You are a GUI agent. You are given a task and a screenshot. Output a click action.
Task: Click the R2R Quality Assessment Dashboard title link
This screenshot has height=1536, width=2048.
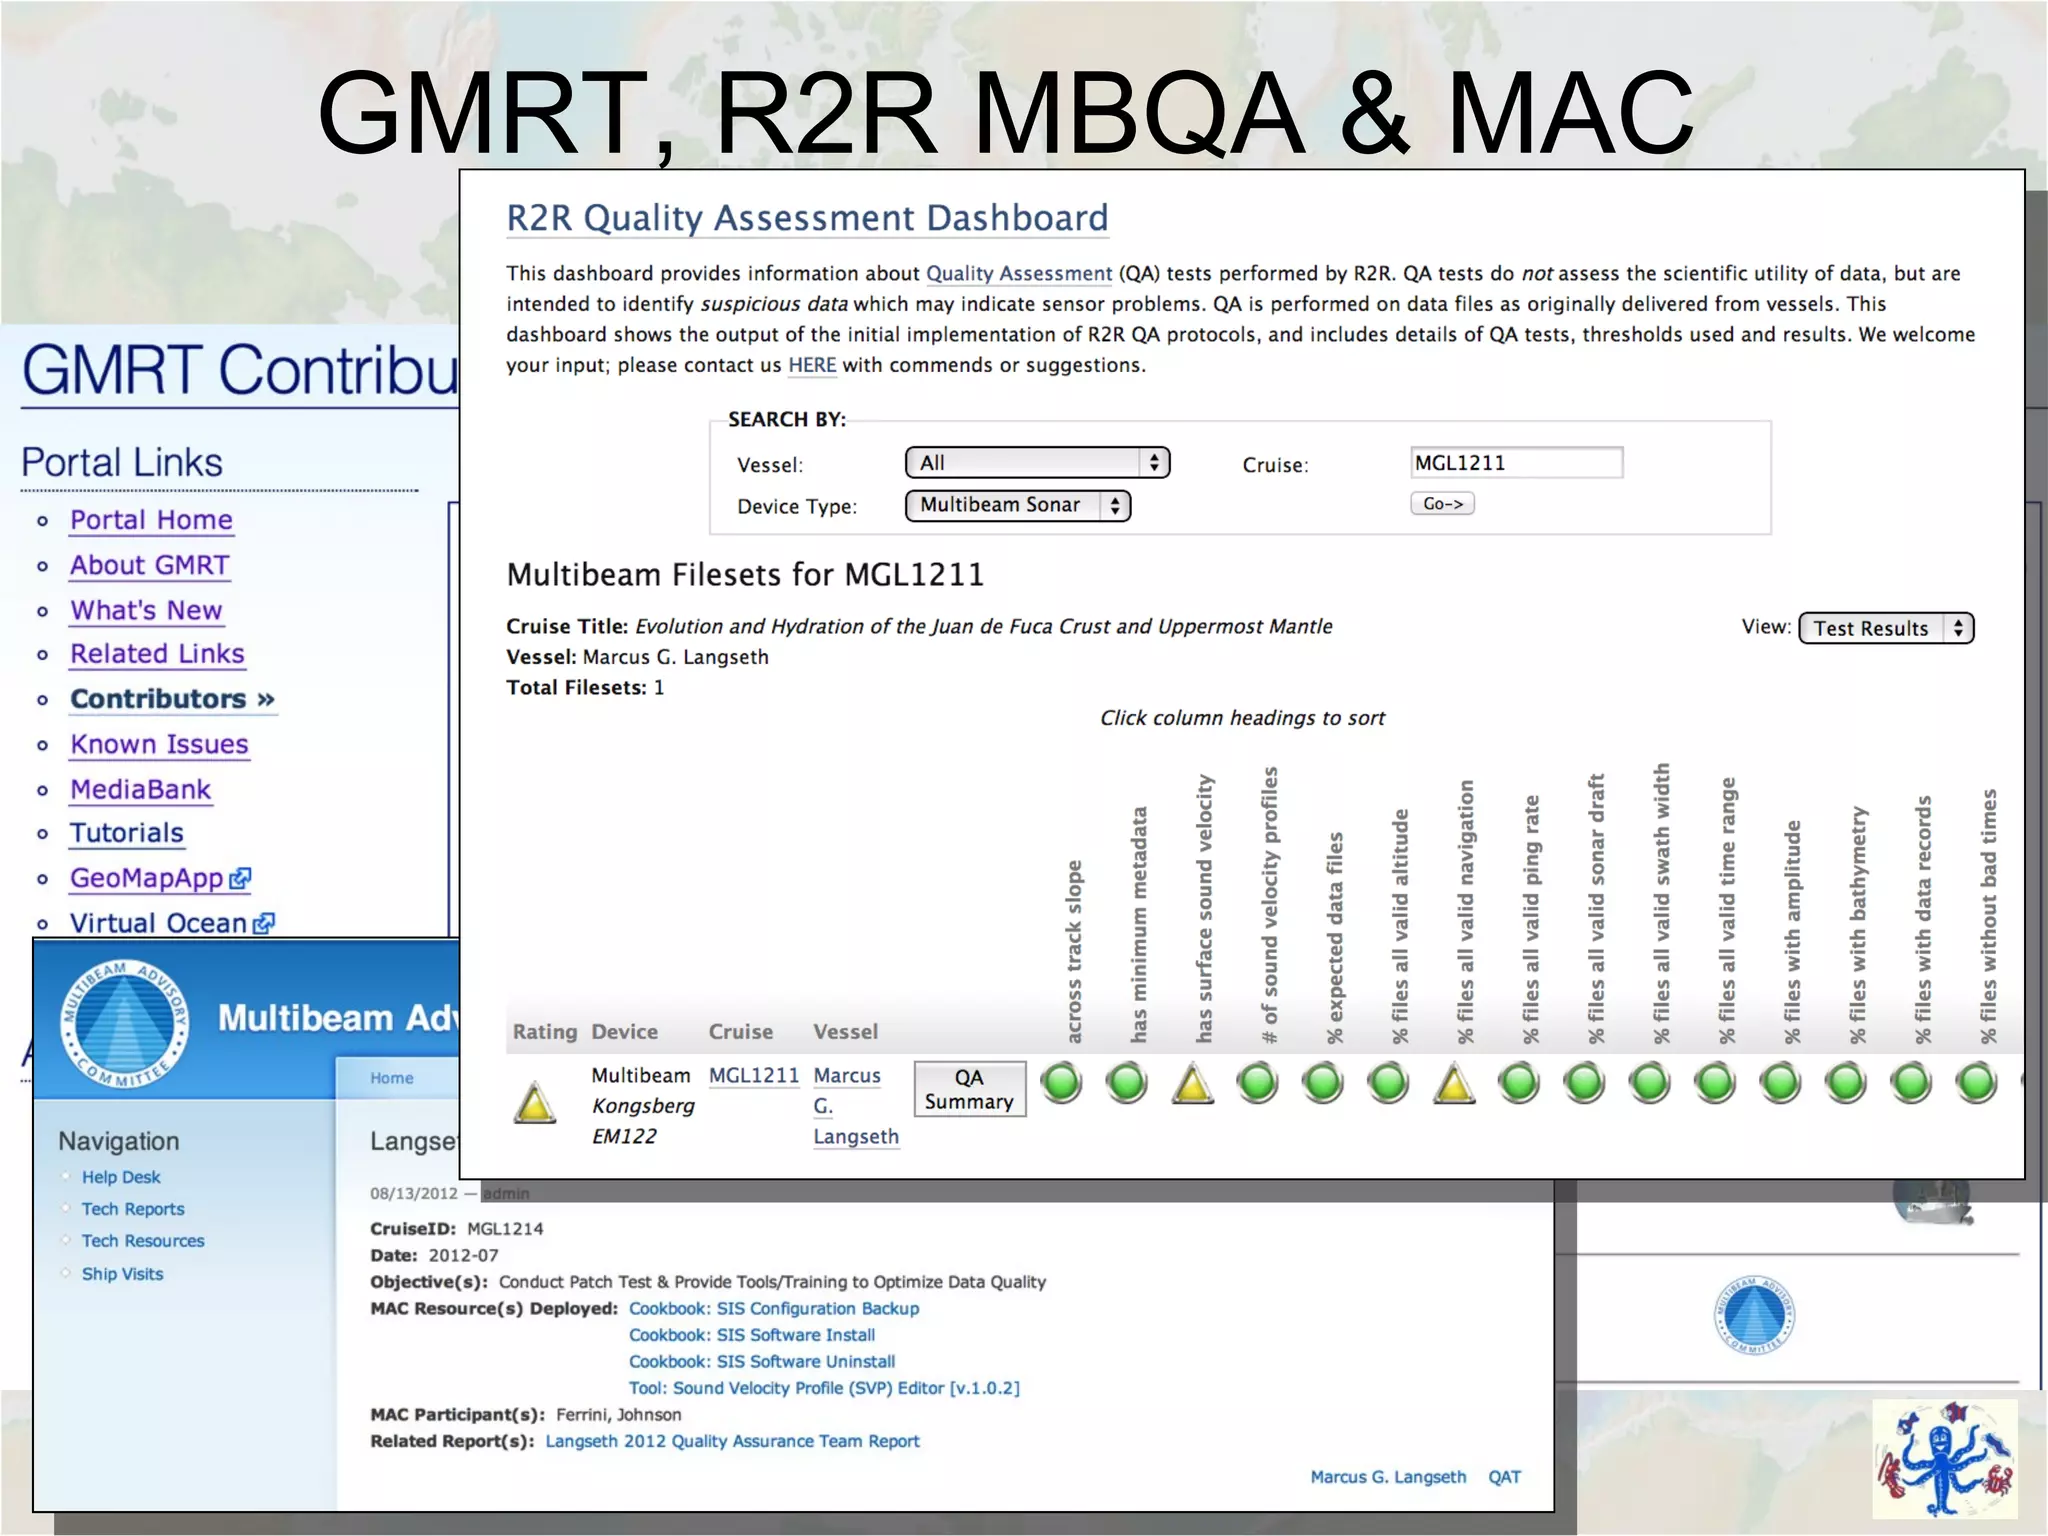click(x=807, y=218)
